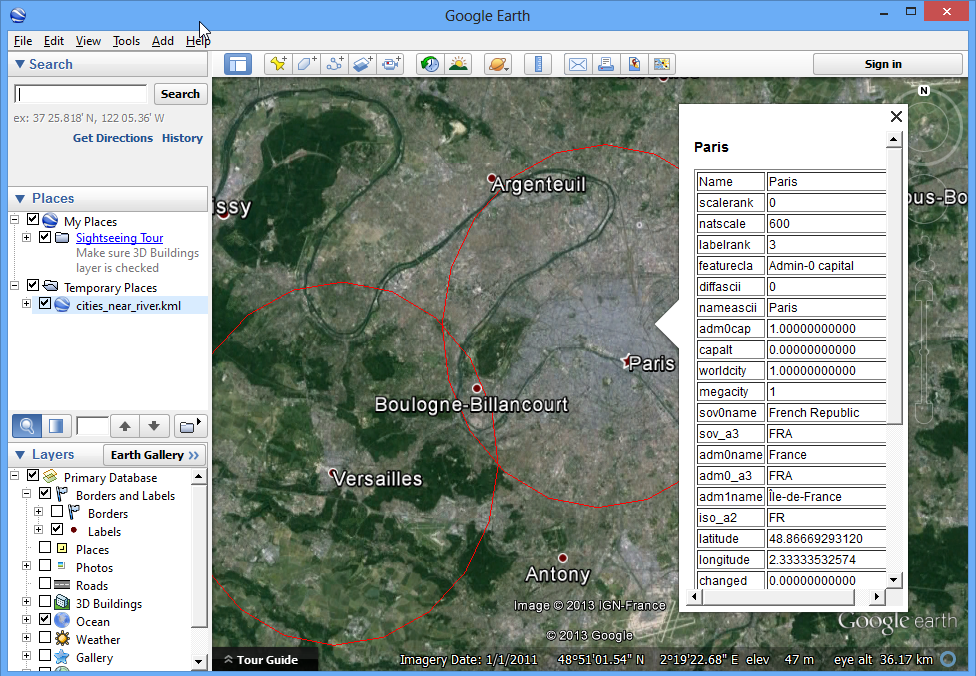
Task: Expand the Weather layer tree node
Action: [x=26, y=639]
